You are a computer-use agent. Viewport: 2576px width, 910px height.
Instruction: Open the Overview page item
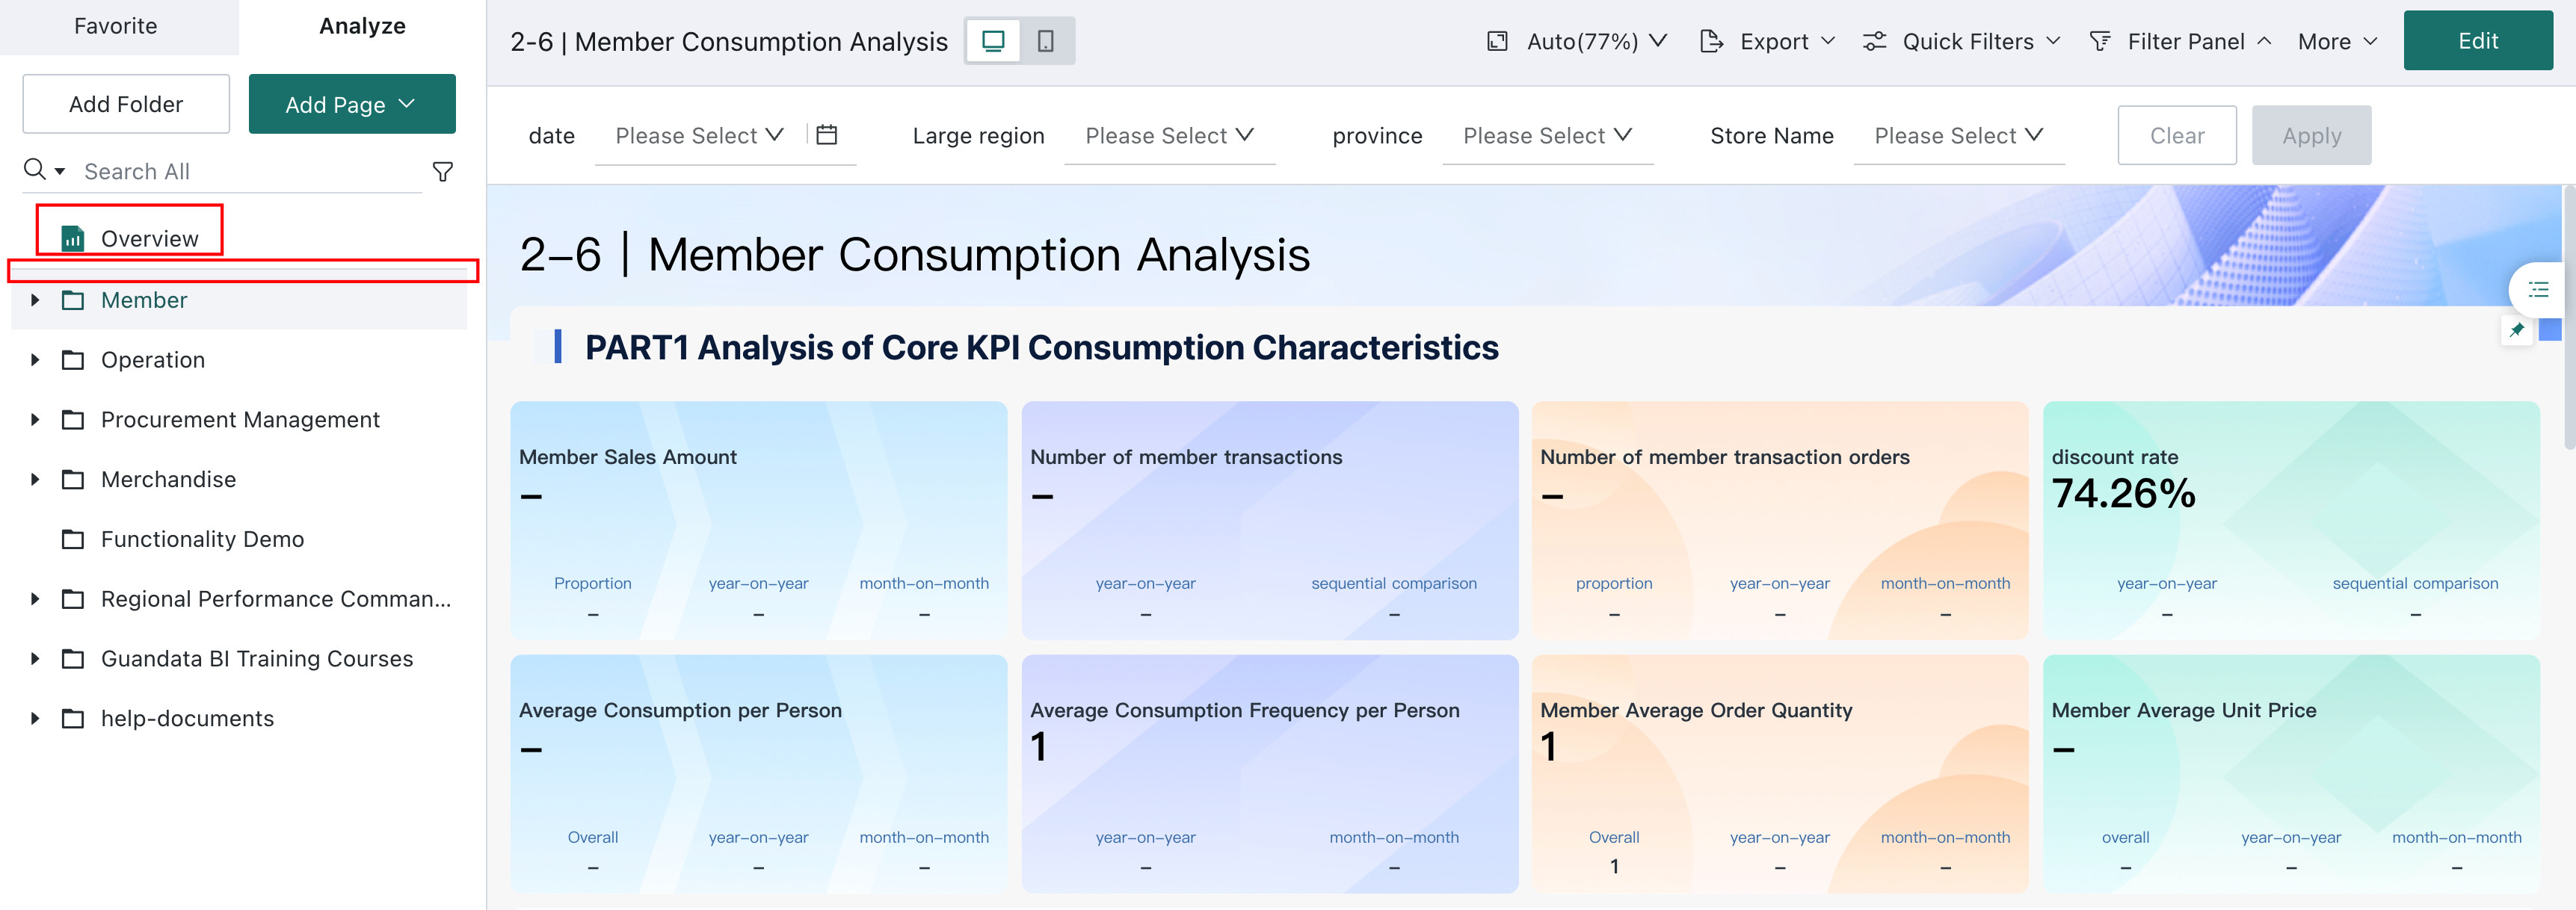130,238
